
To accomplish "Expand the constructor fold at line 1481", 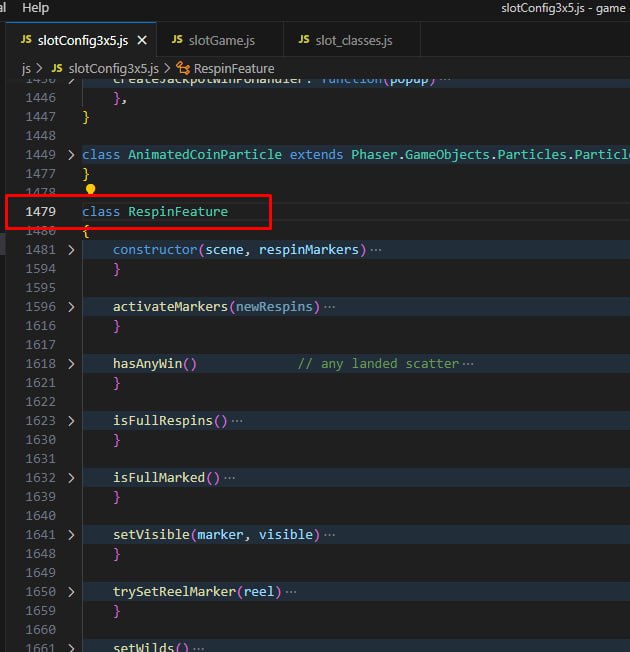I will point(72,250).
